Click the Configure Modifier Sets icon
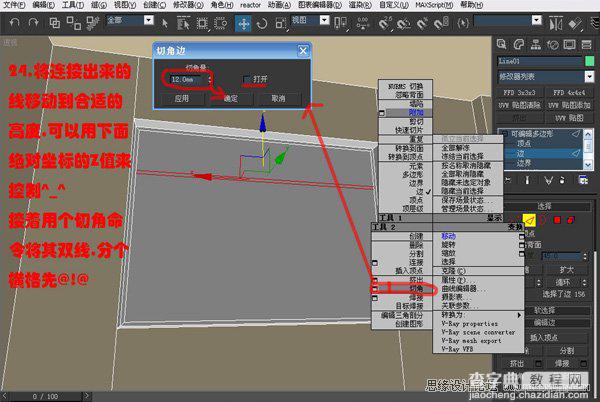Image resolution: width=600 pixels, height=402 pixels. click(583, 180)
